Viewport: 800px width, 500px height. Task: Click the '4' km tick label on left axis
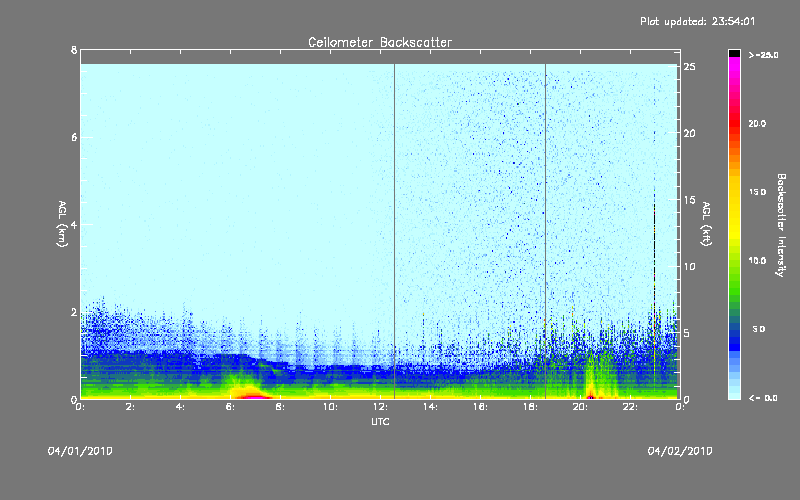[x=74, y=224]
